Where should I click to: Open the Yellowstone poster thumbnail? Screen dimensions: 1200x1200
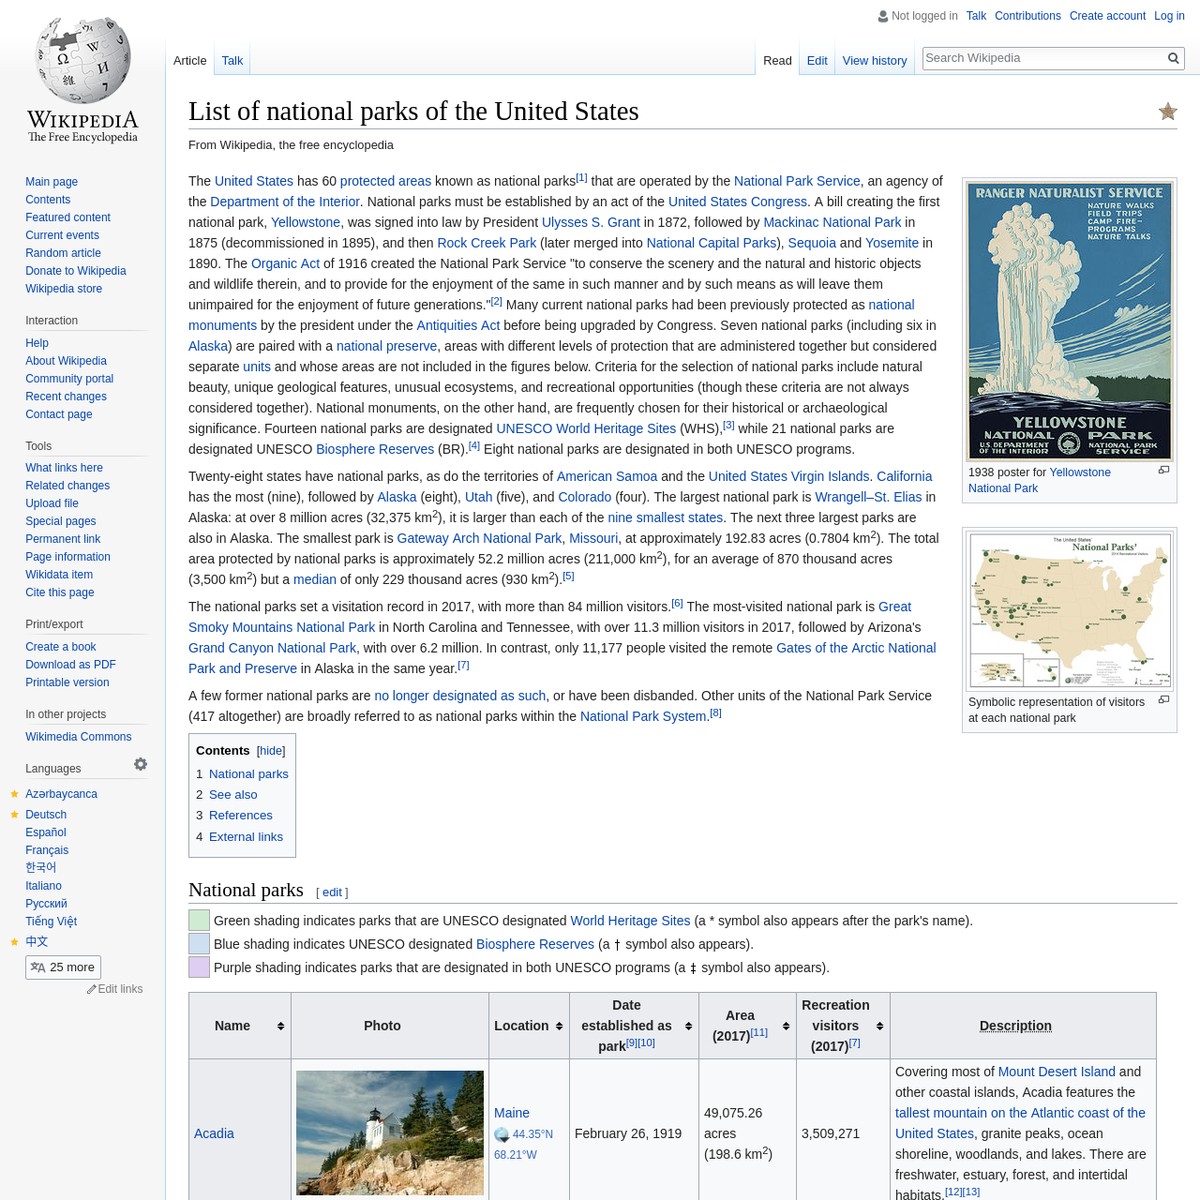coord(1069,320)
